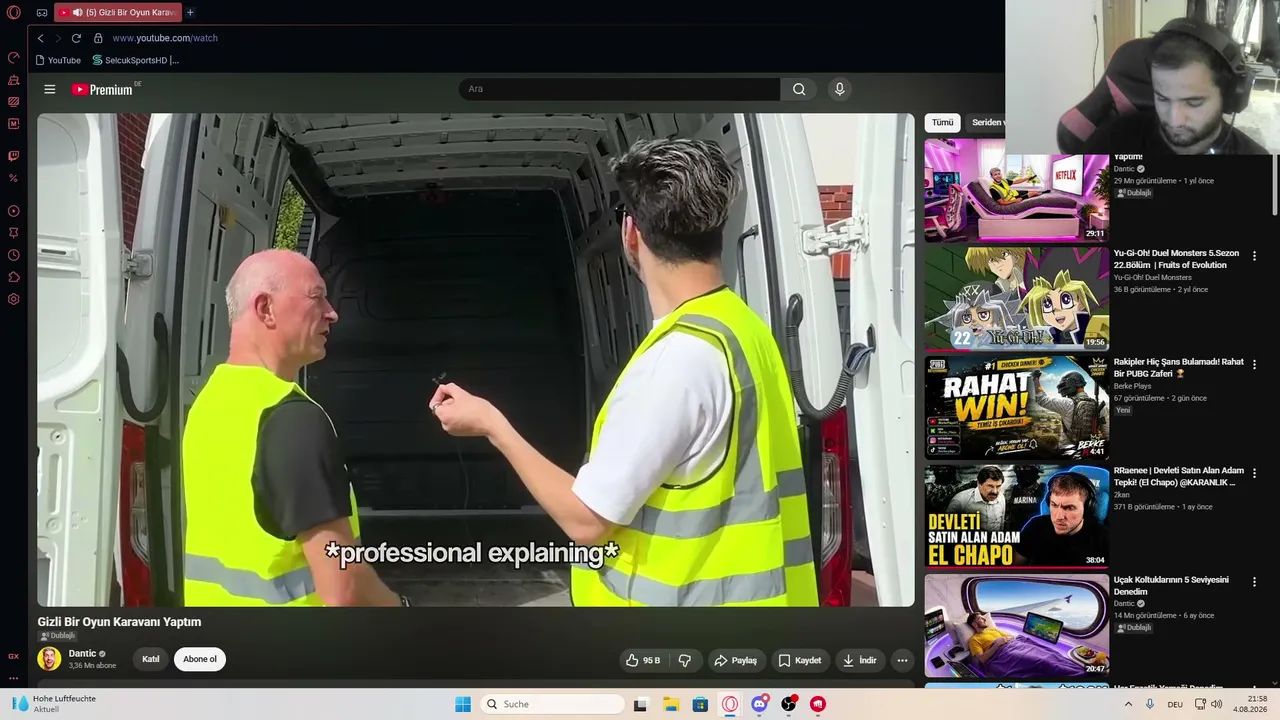The image size is (1280, 720).
Task: Open a new browser tab
Action: click(x=190, y=13)
